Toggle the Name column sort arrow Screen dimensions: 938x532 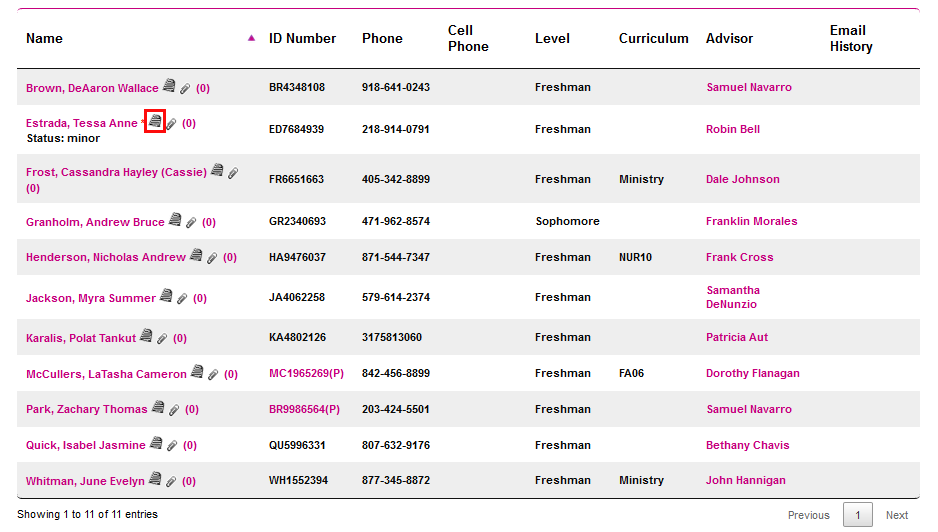point(251,38)
